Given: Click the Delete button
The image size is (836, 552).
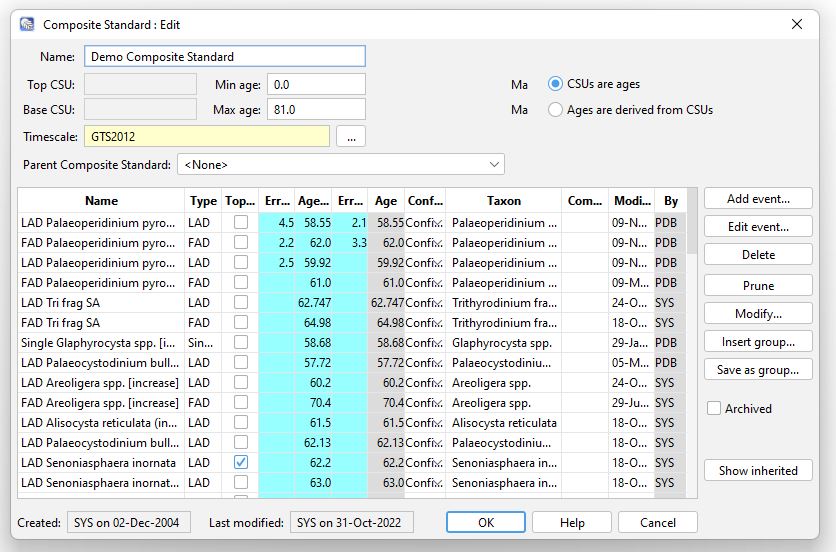Looking at the screenshot, I should coord(758,254).
